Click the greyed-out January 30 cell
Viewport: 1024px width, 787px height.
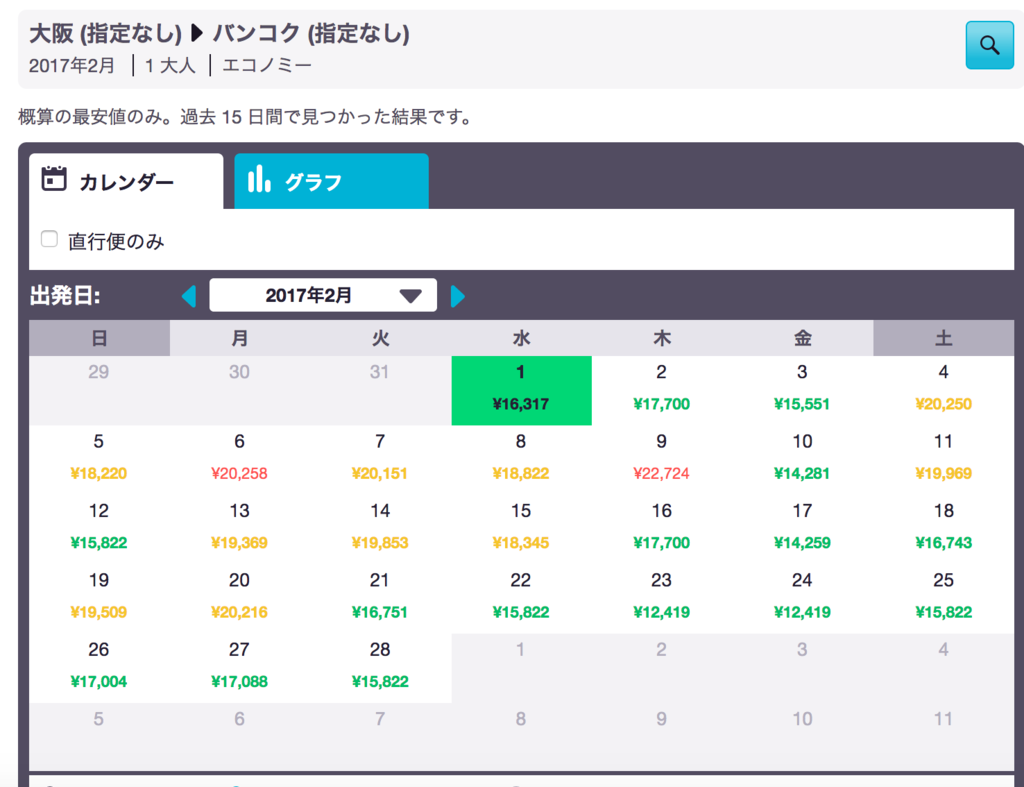(240, 391)
